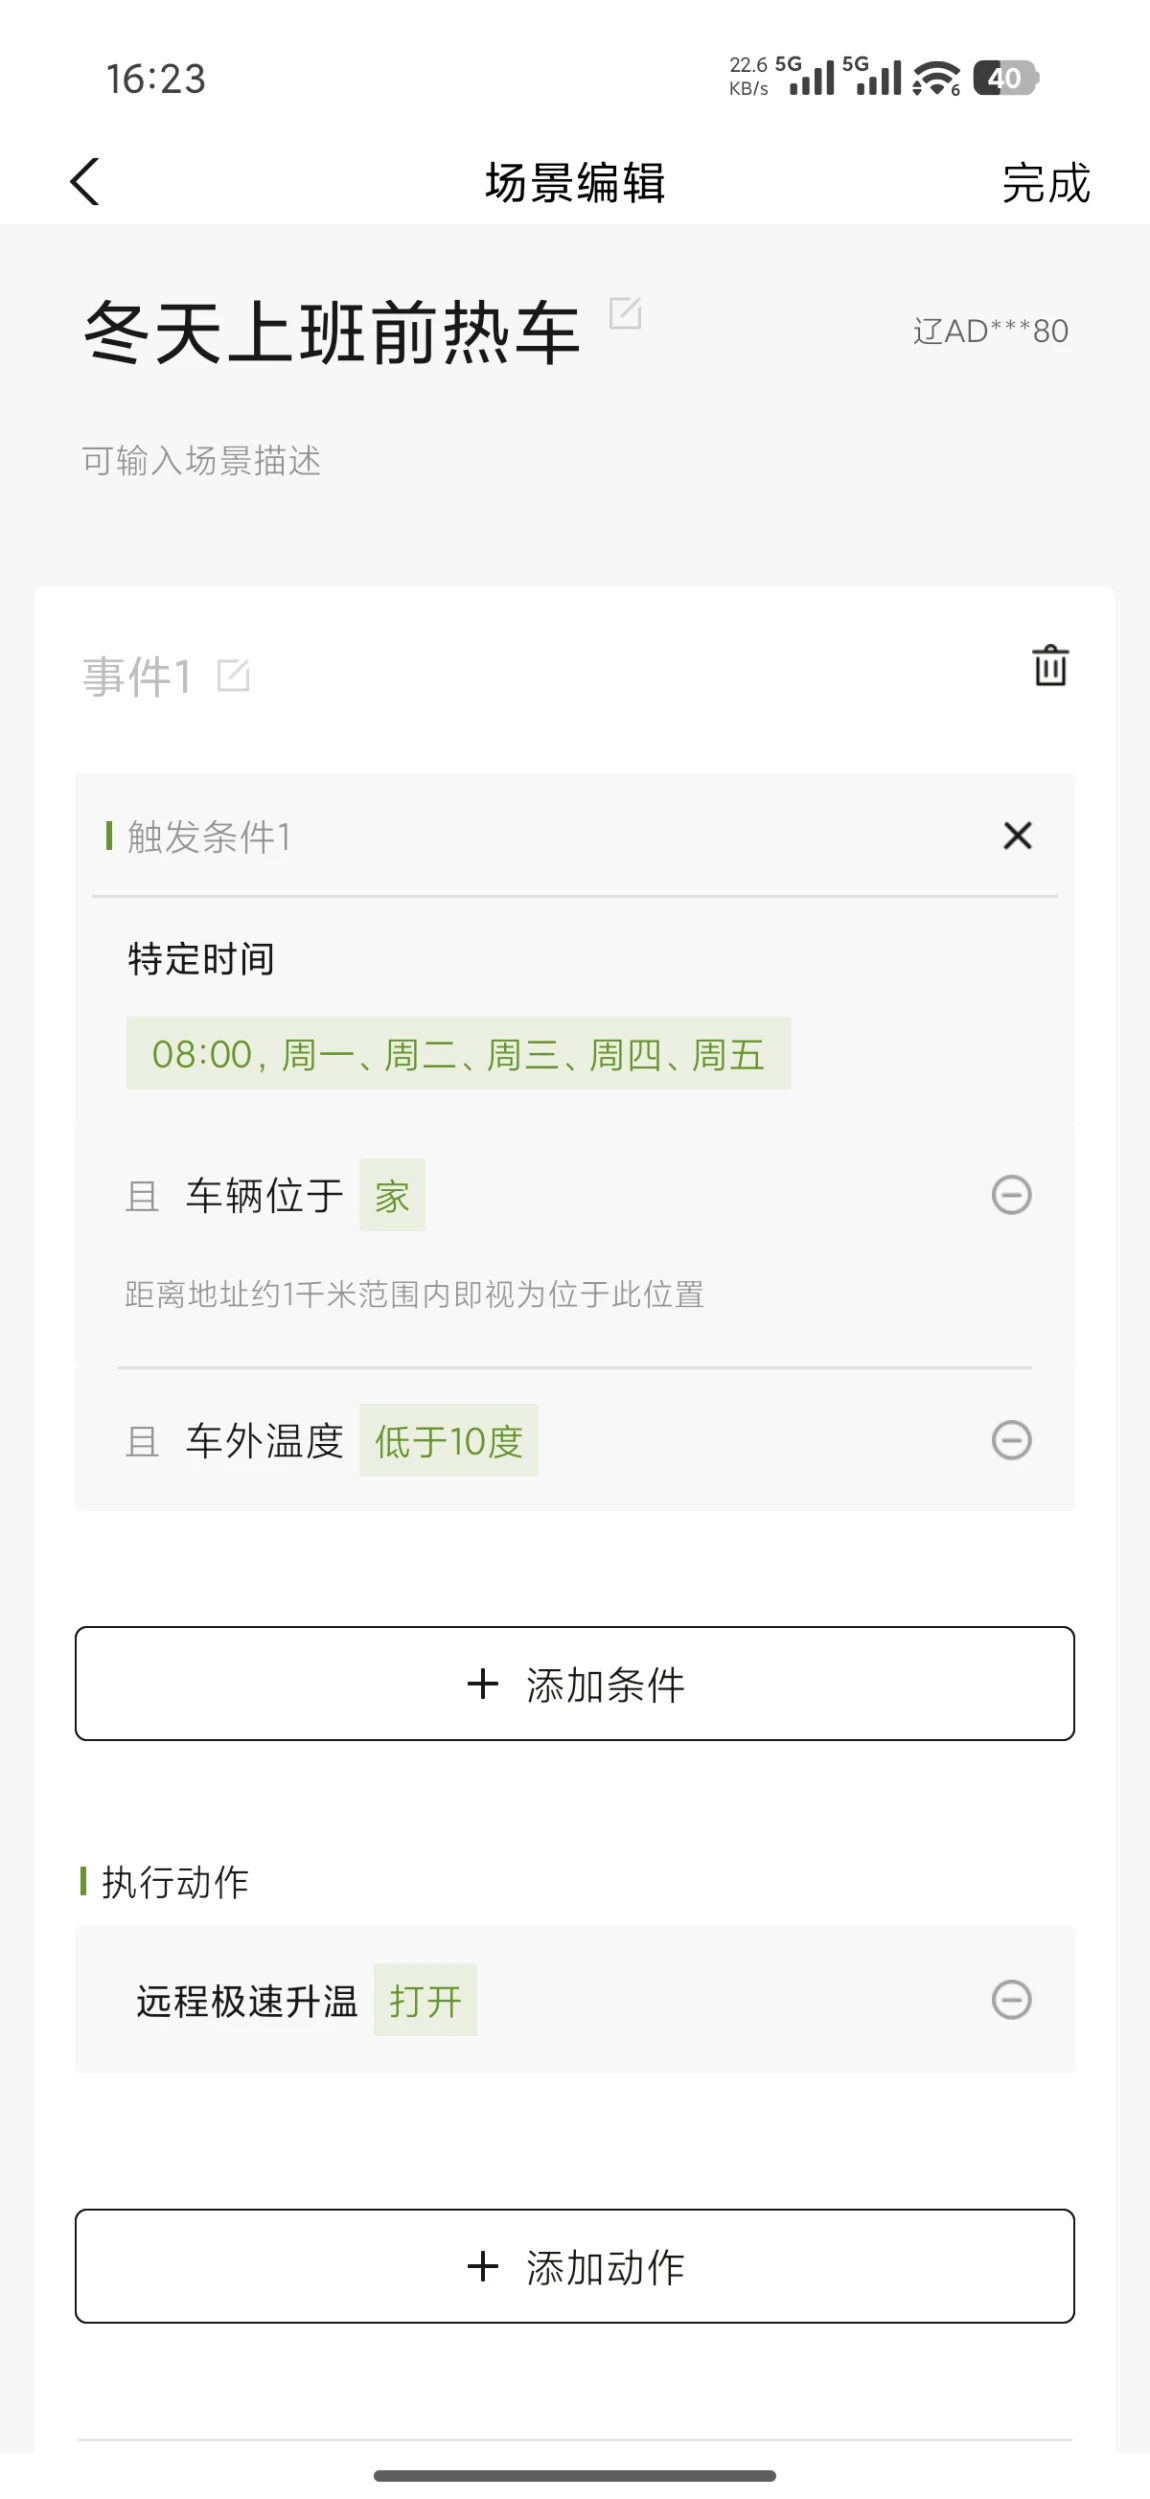Edit the scene name 冬天上班前热车
This screenshot has height=2499, width=1150.
click(x=625, y=314)
